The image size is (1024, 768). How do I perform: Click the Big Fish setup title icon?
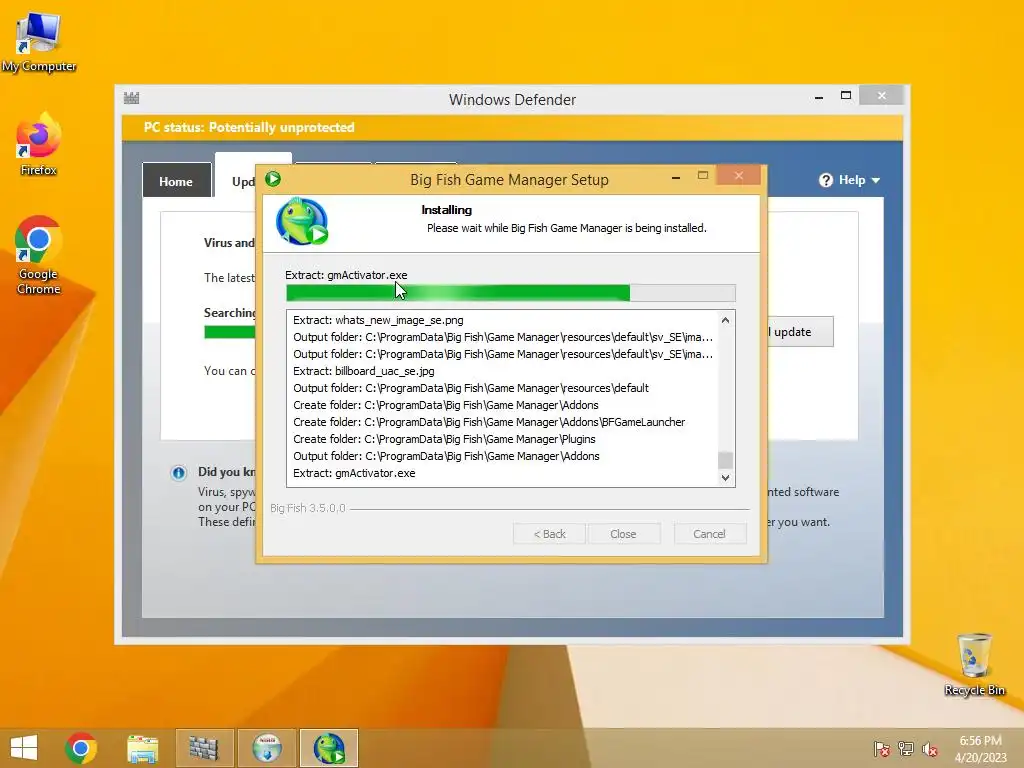tap(273, 179)
